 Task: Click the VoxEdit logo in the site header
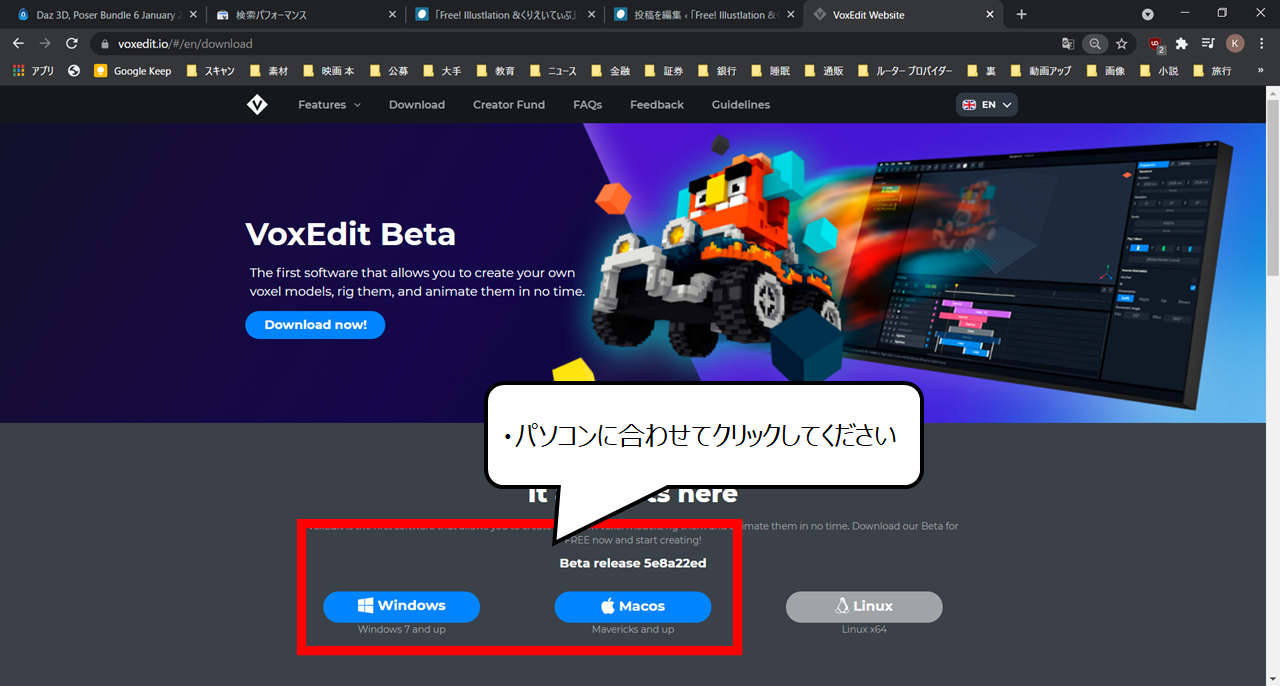click(257, 105)
